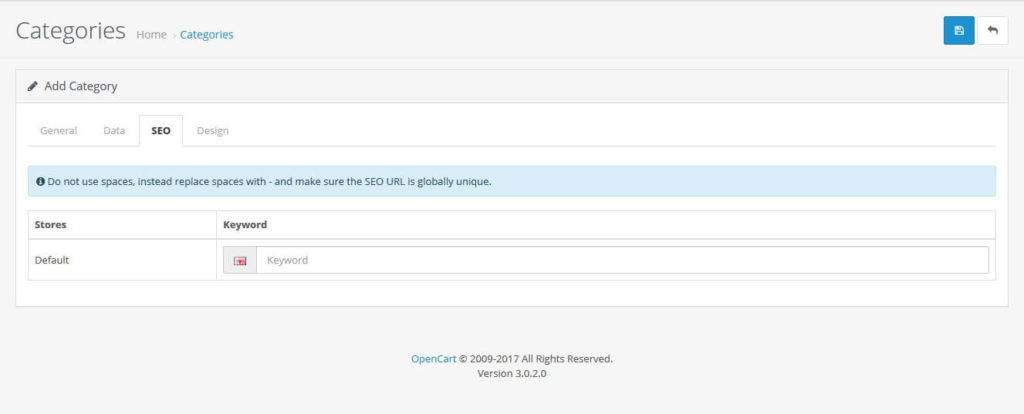
Task: Go to the Design tab
Action: click(x=212, y=131)
